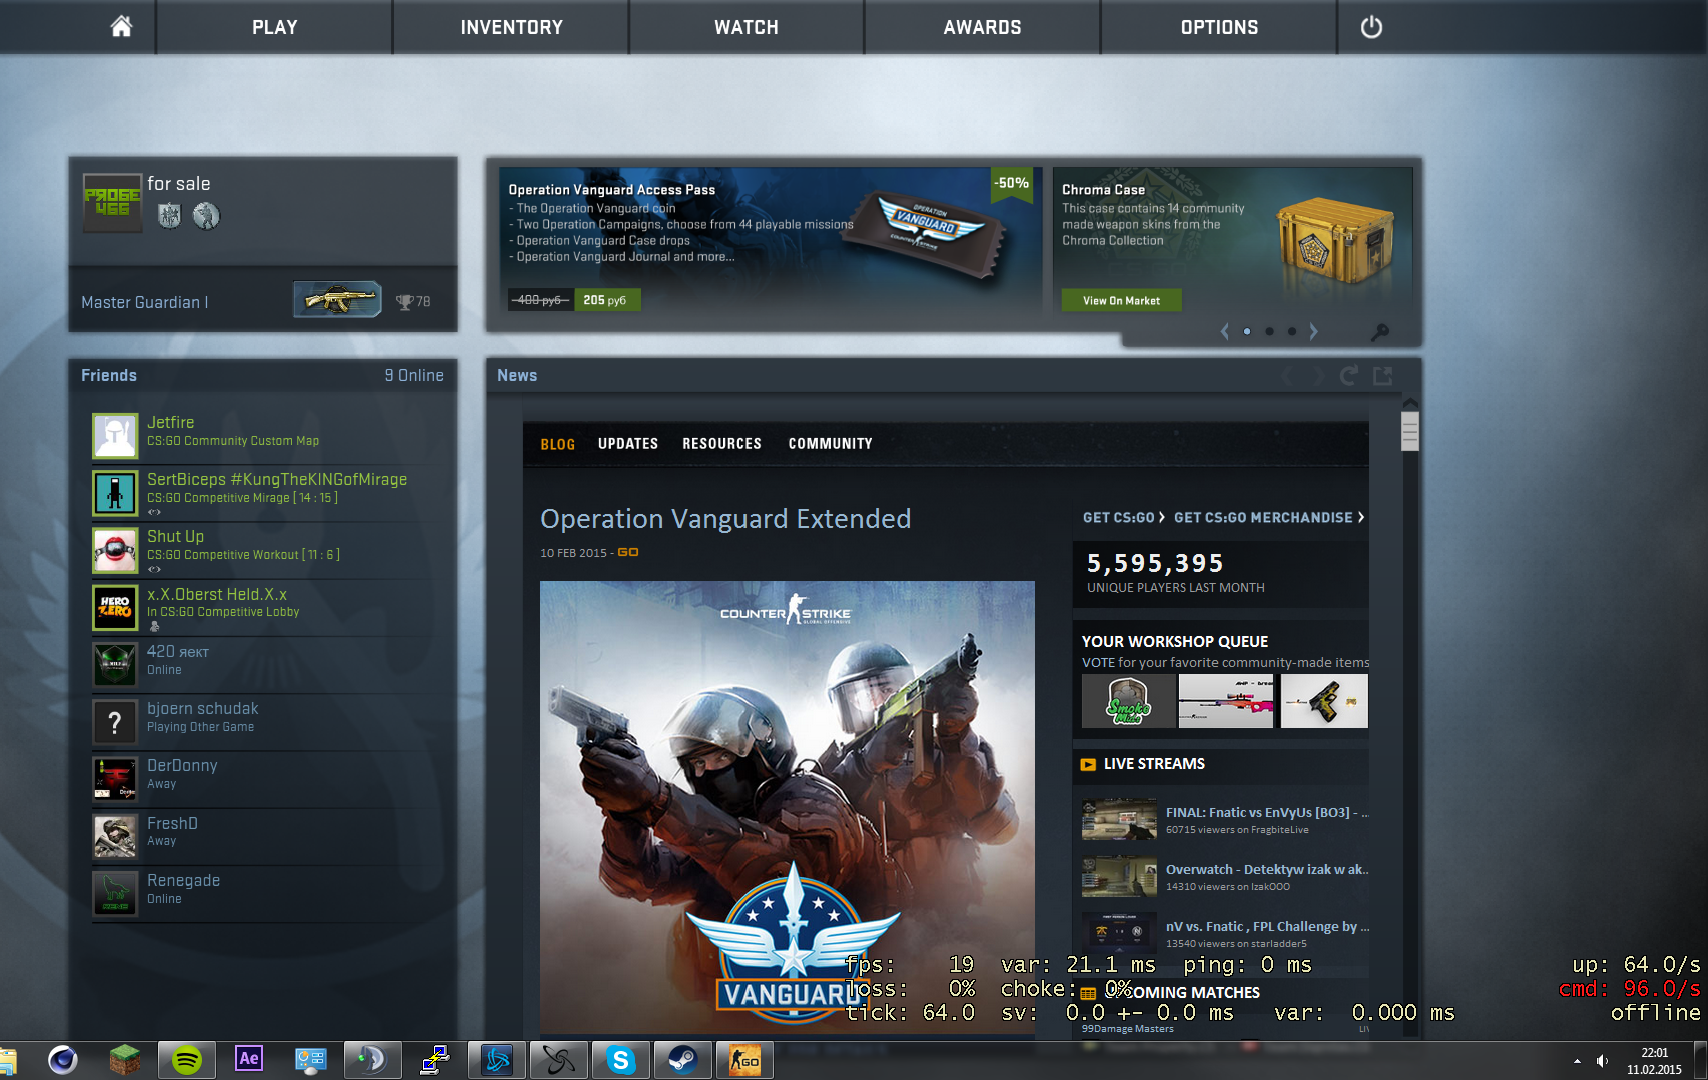Click the PROGE 466 profile avatar
The width and height of the screenshot is (1708, 1080).
(112, 203)
